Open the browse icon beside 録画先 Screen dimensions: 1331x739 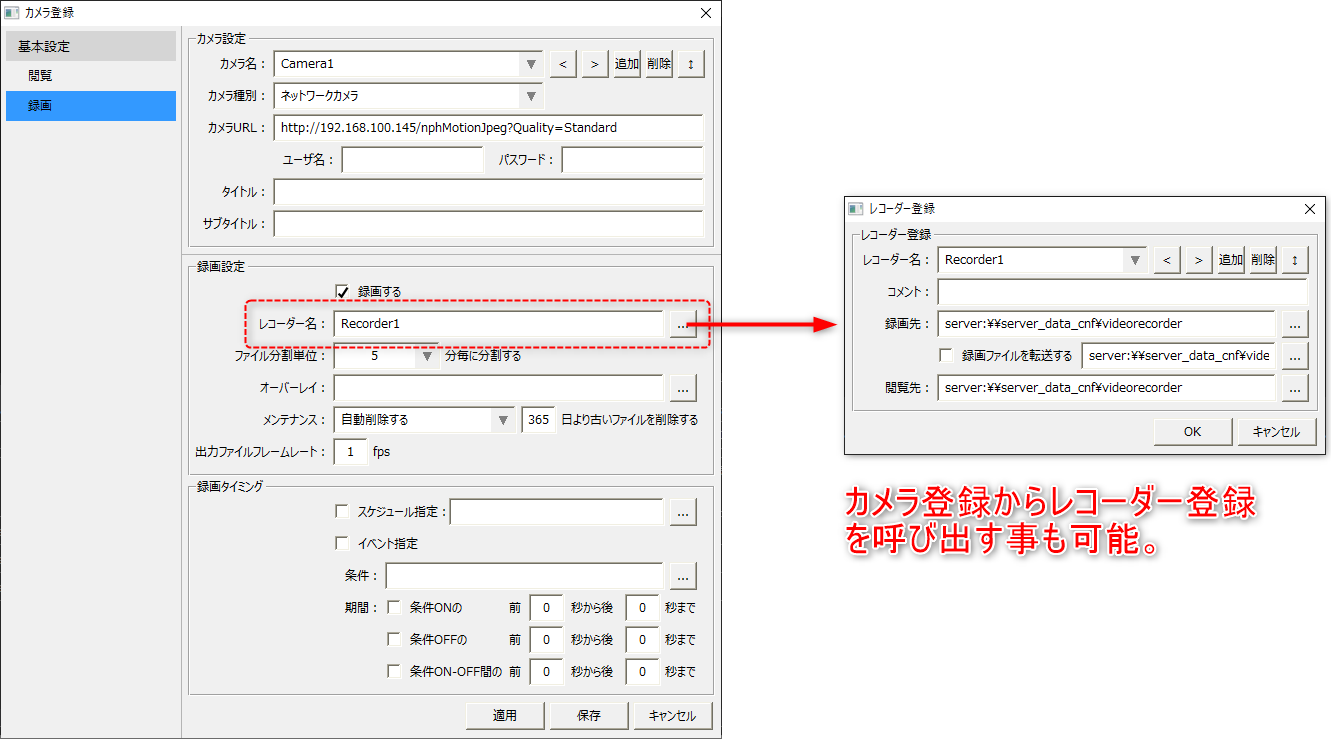(1296, 323)
